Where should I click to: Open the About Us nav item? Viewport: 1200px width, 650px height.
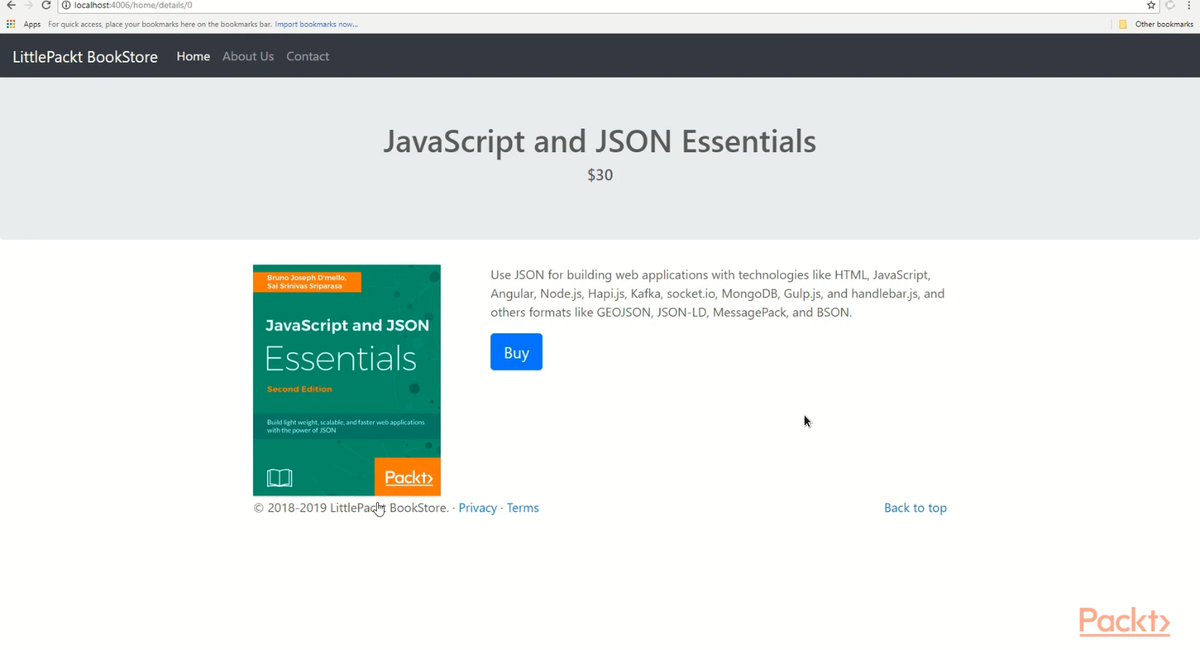coord(248,56)
